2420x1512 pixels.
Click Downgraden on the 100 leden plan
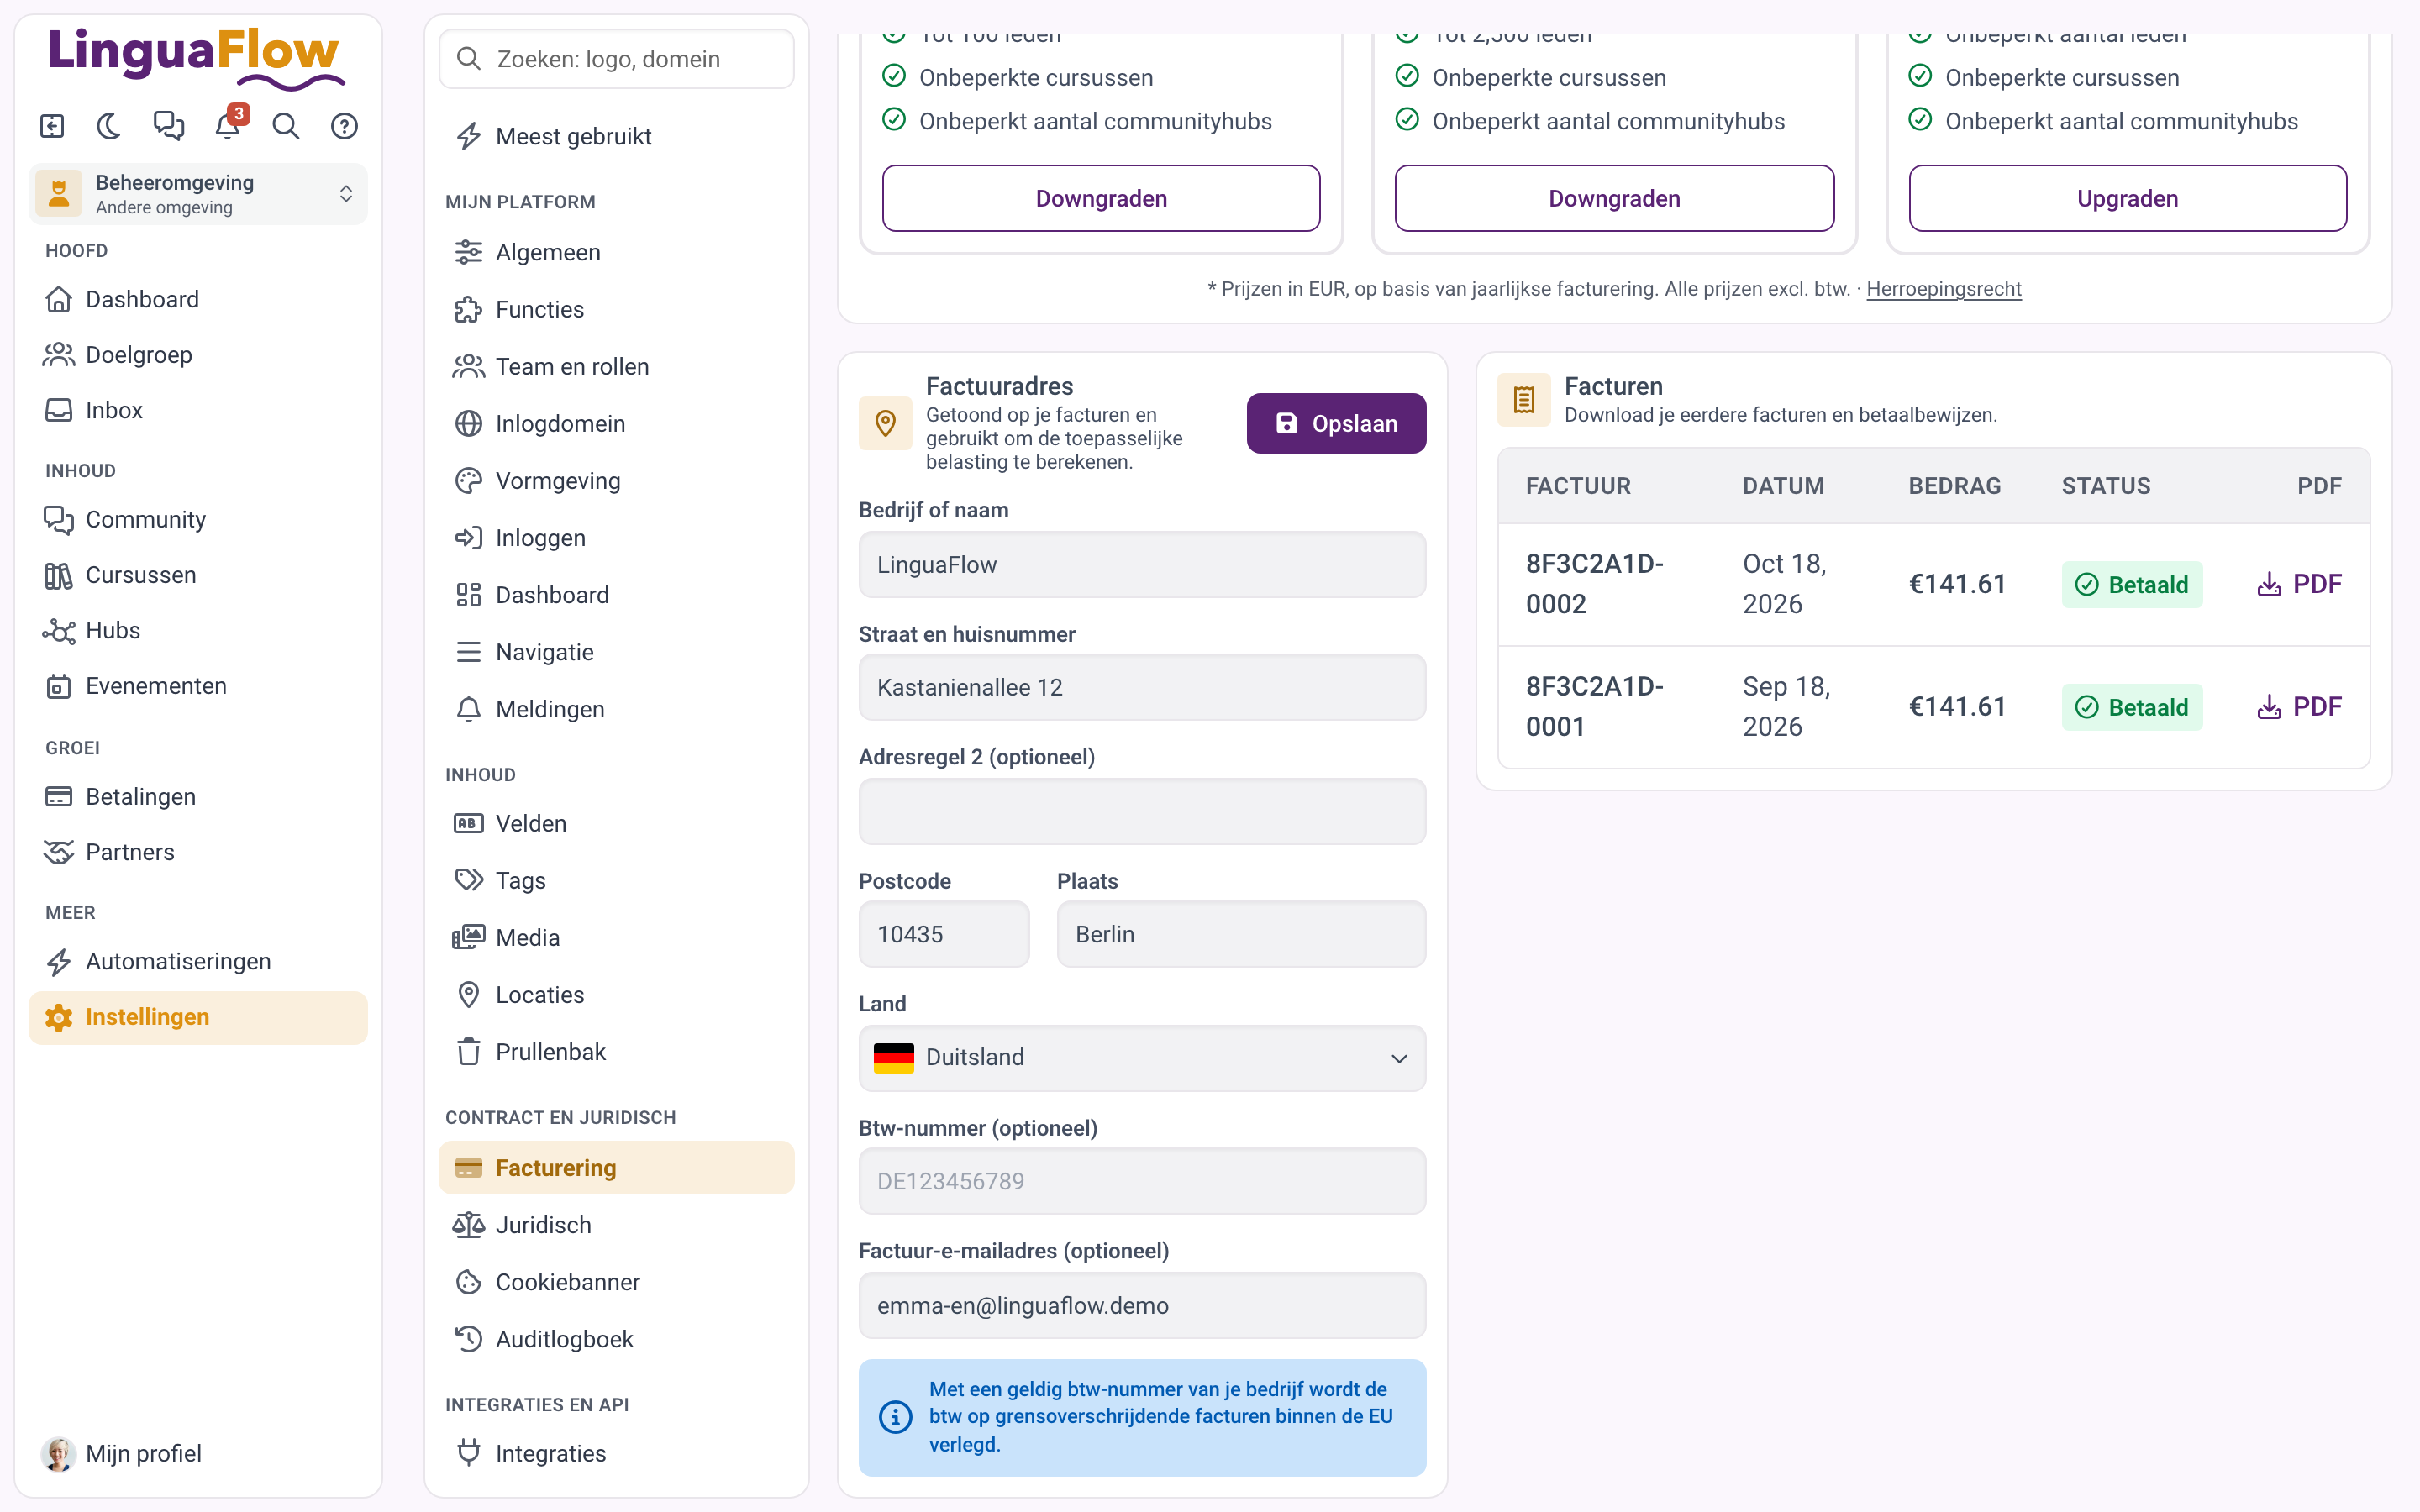(x=1101, y=199)
